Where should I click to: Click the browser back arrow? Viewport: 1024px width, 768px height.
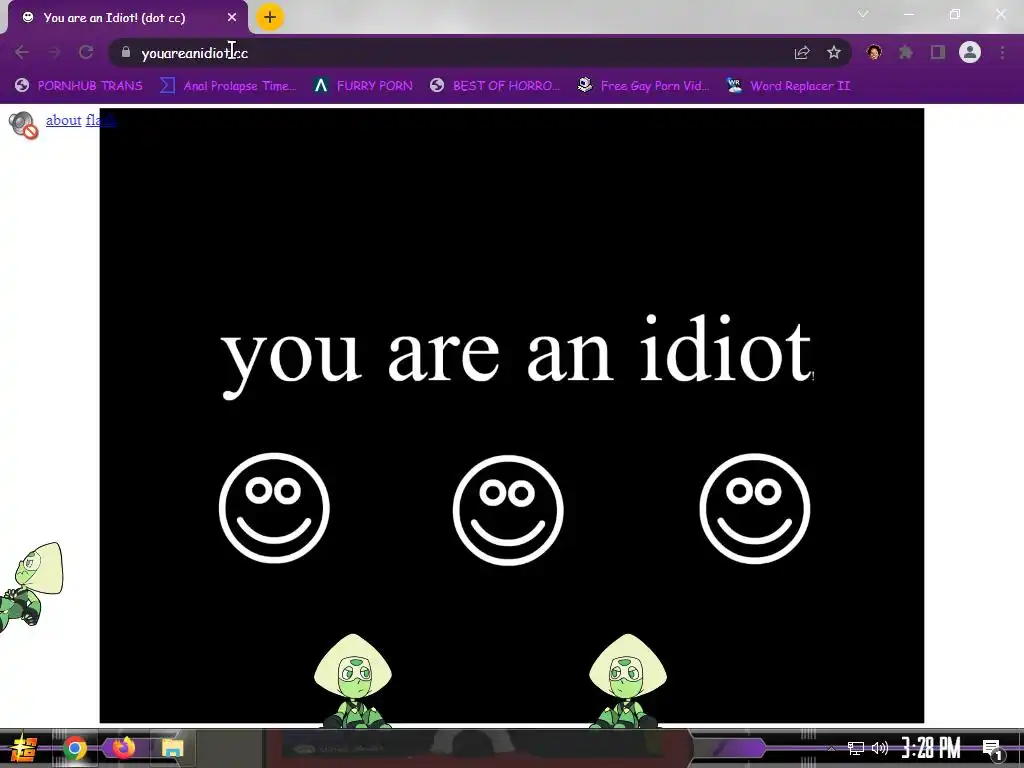(22, 52)
